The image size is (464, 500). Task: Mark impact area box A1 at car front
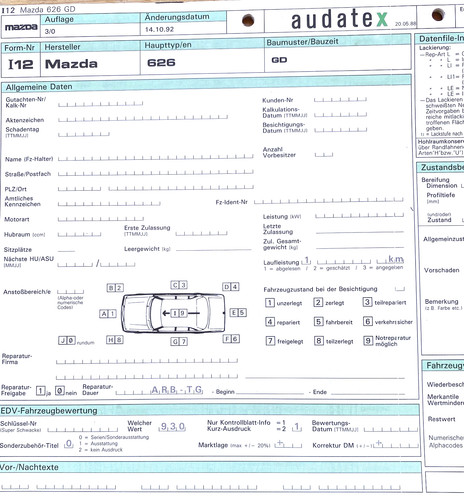[x=108, y=314]
